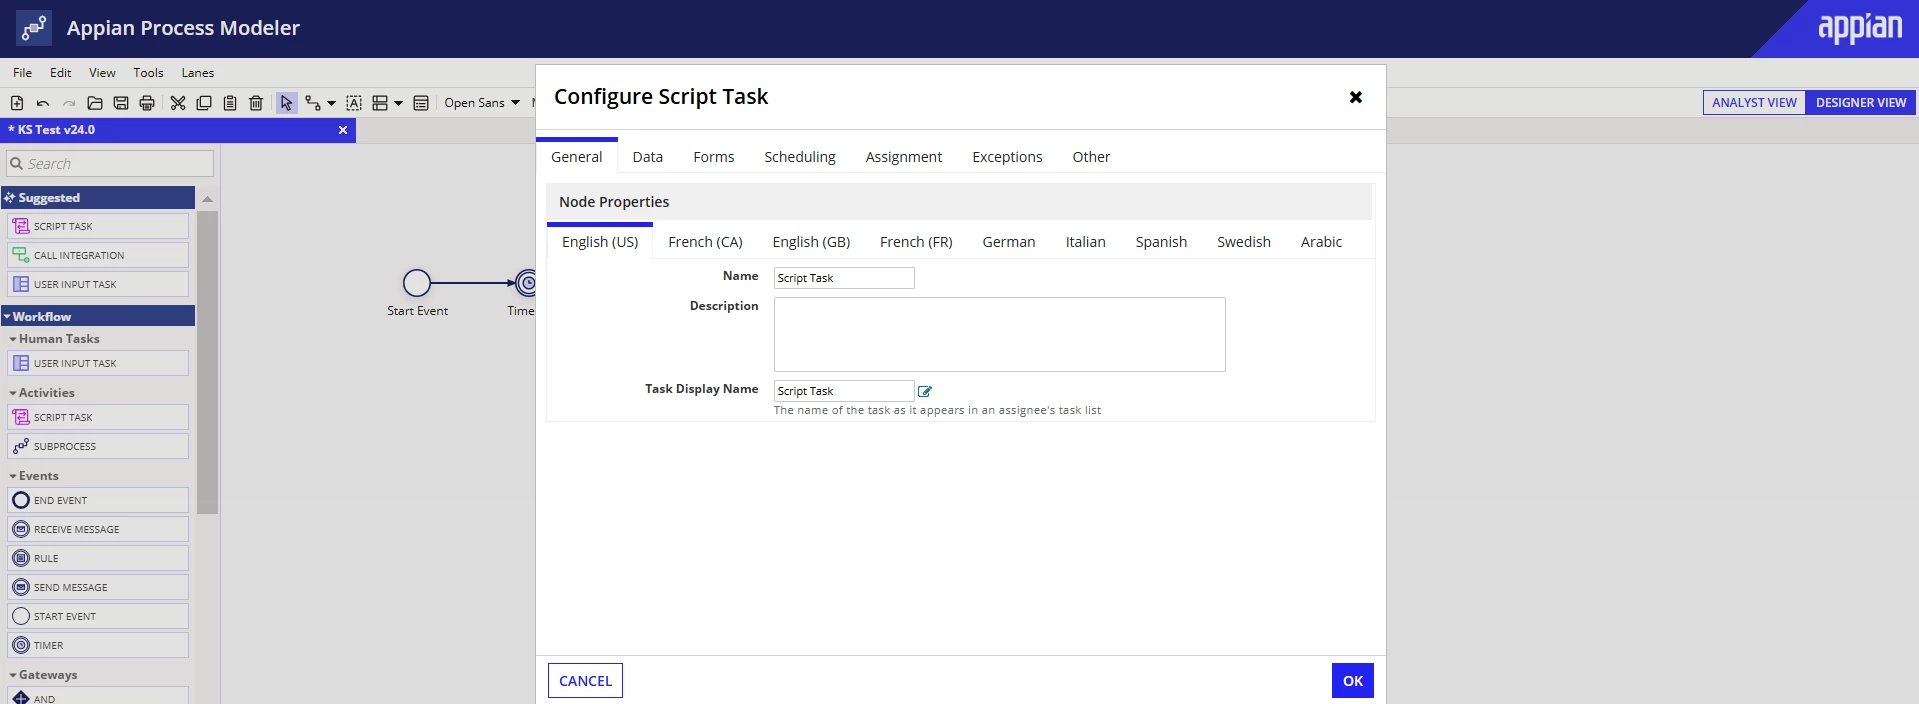This screenshot has height=704, width=1919.
Task: Click the CANCEL button
Action: point(585,681)
